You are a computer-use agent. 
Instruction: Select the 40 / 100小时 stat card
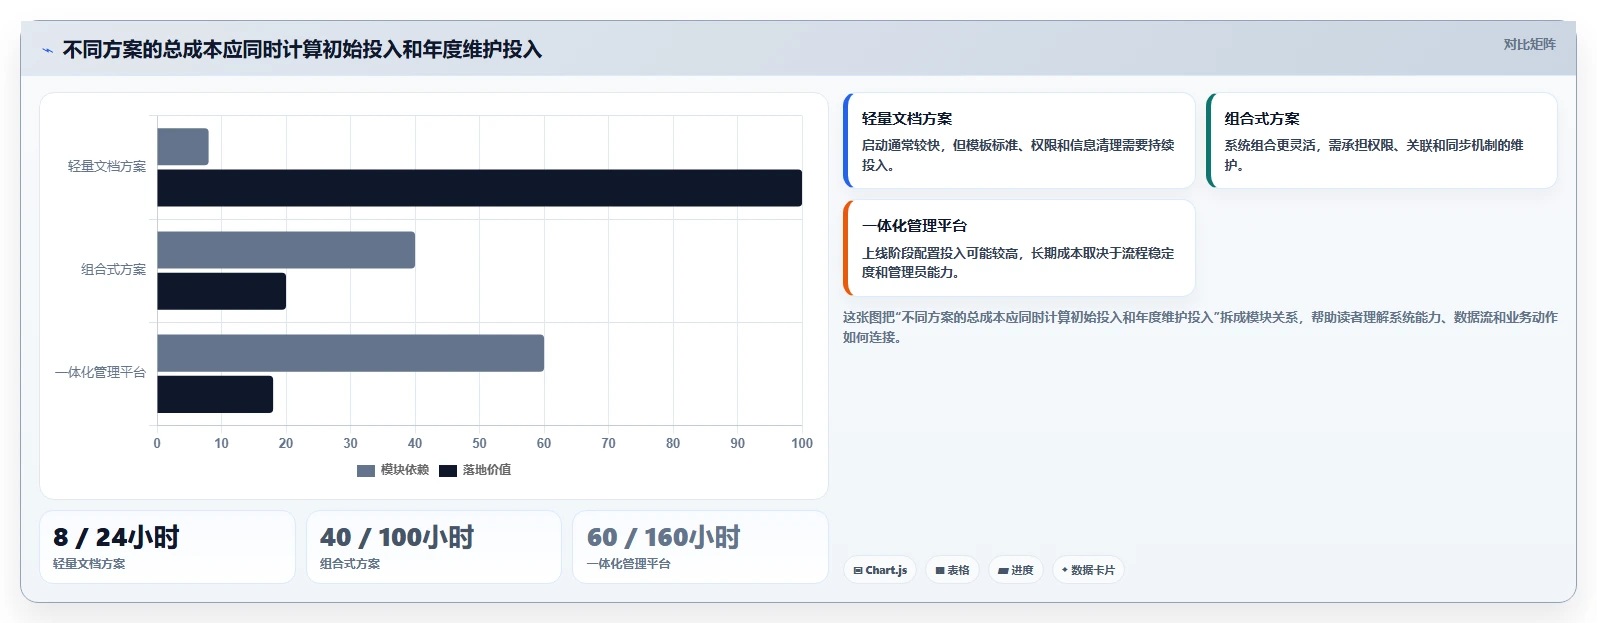434,547
